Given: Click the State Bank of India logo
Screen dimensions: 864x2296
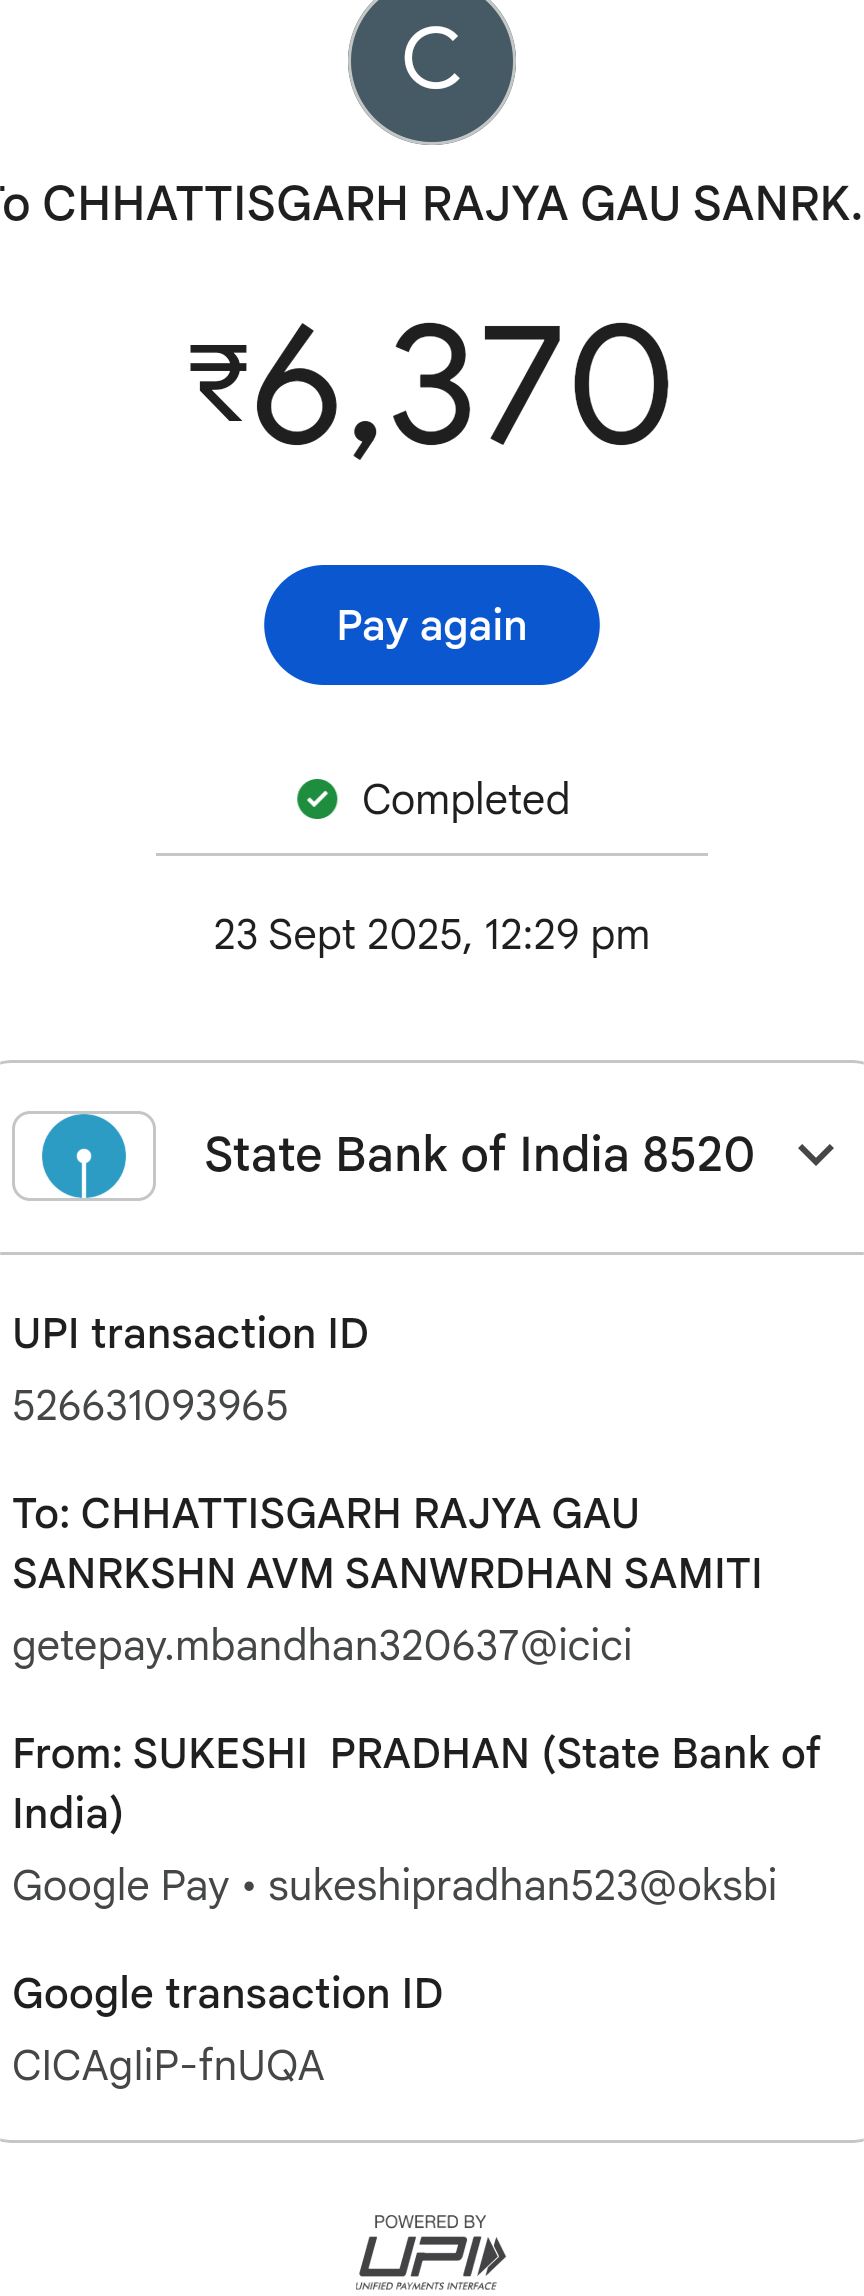Looking at the screenshot, I should tap(84, 1155).
